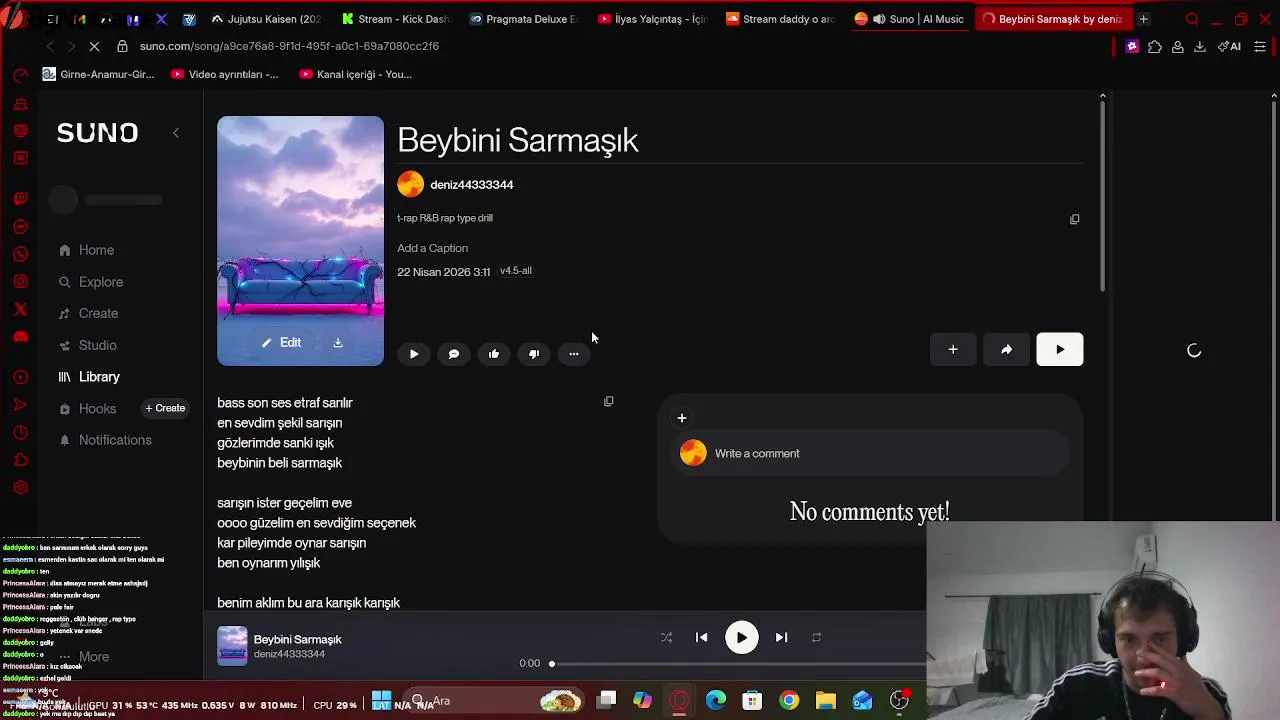Click the plus icon above comment box
The width and height of the screenshot is (1280, 720).
click(x=682, y=418)
